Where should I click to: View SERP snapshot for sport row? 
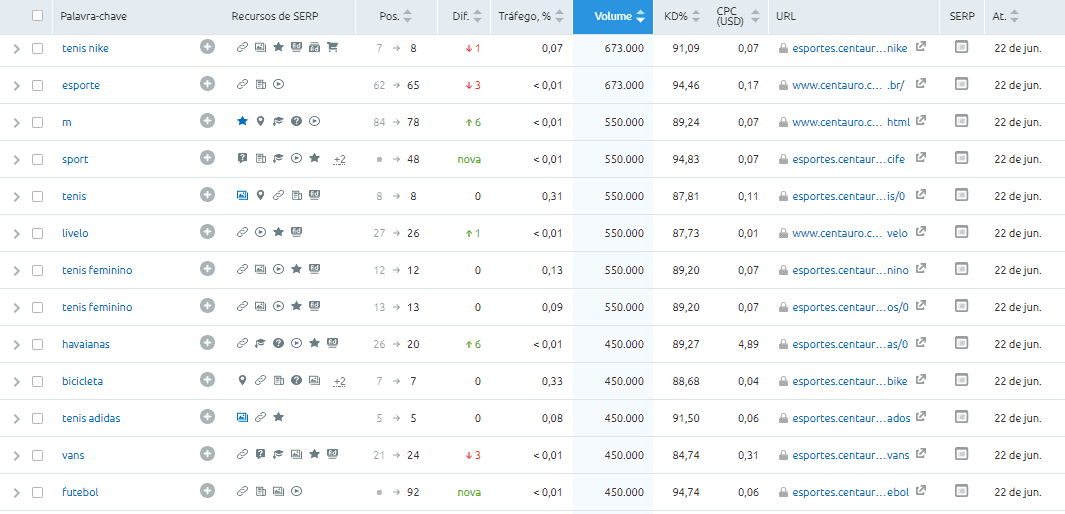click(x=961, y=158)
